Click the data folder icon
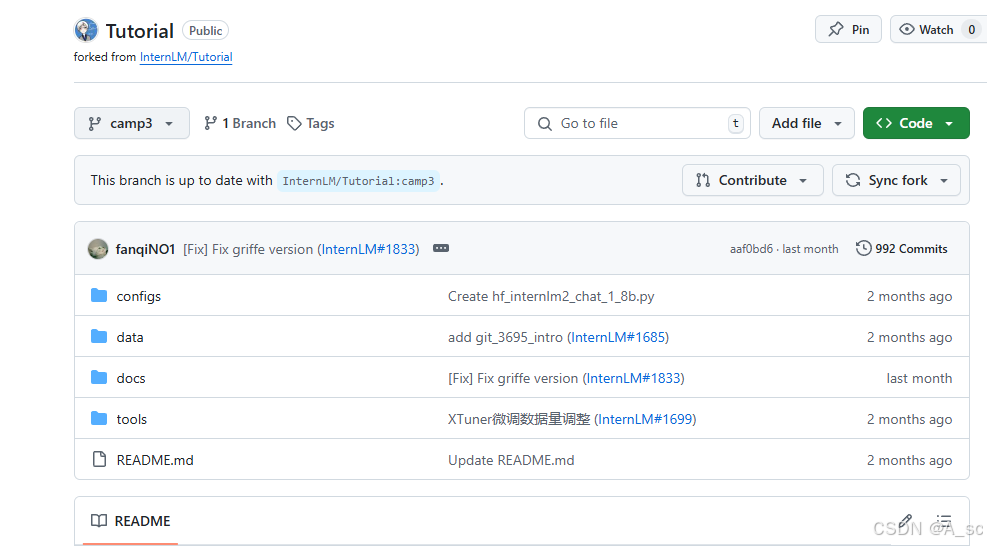Image resolution: width=987 pixels, height=546 pixels. pos(99,336)
